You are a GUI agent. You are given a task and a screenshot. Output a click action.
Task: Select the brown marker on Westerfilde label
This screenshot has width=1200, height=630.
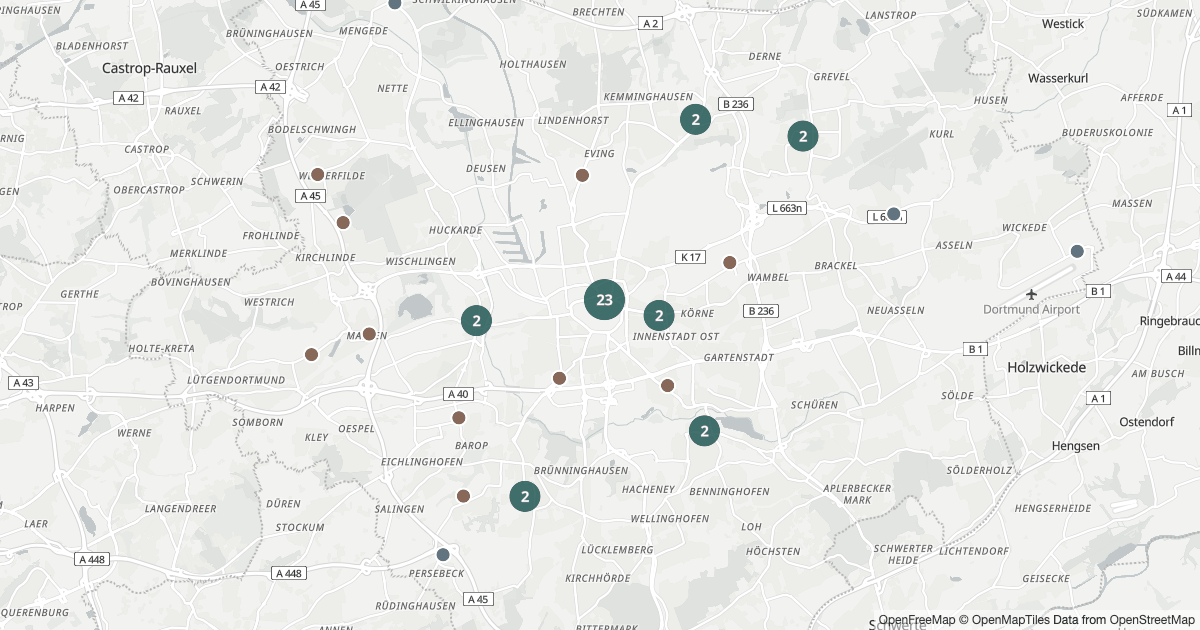coord(318,174)
